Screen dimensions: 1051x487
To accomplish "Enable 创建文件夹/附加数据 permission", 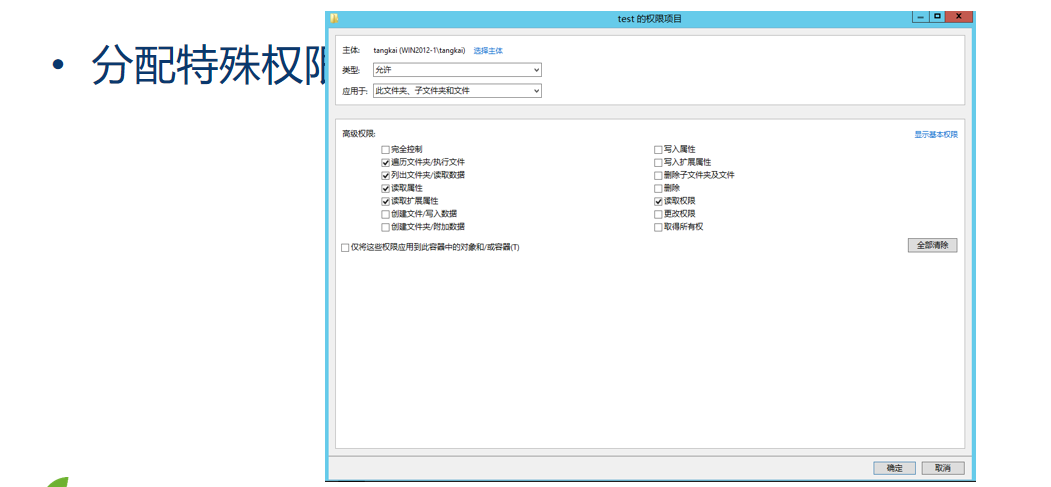I will [x=385, y=227].
